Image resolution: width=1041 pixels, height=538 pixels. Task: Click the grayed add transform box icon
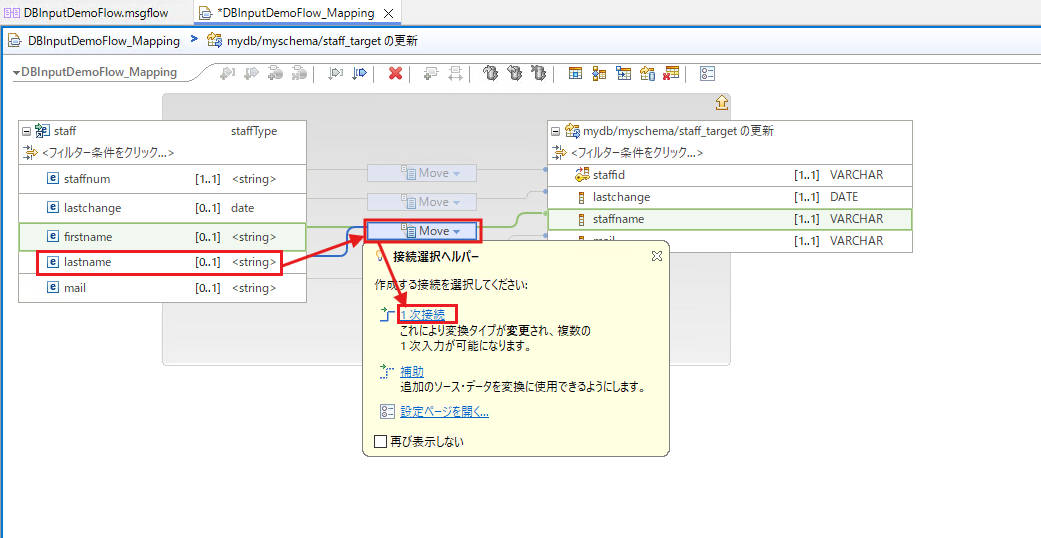pyautogui.click(x=430, y=74)
